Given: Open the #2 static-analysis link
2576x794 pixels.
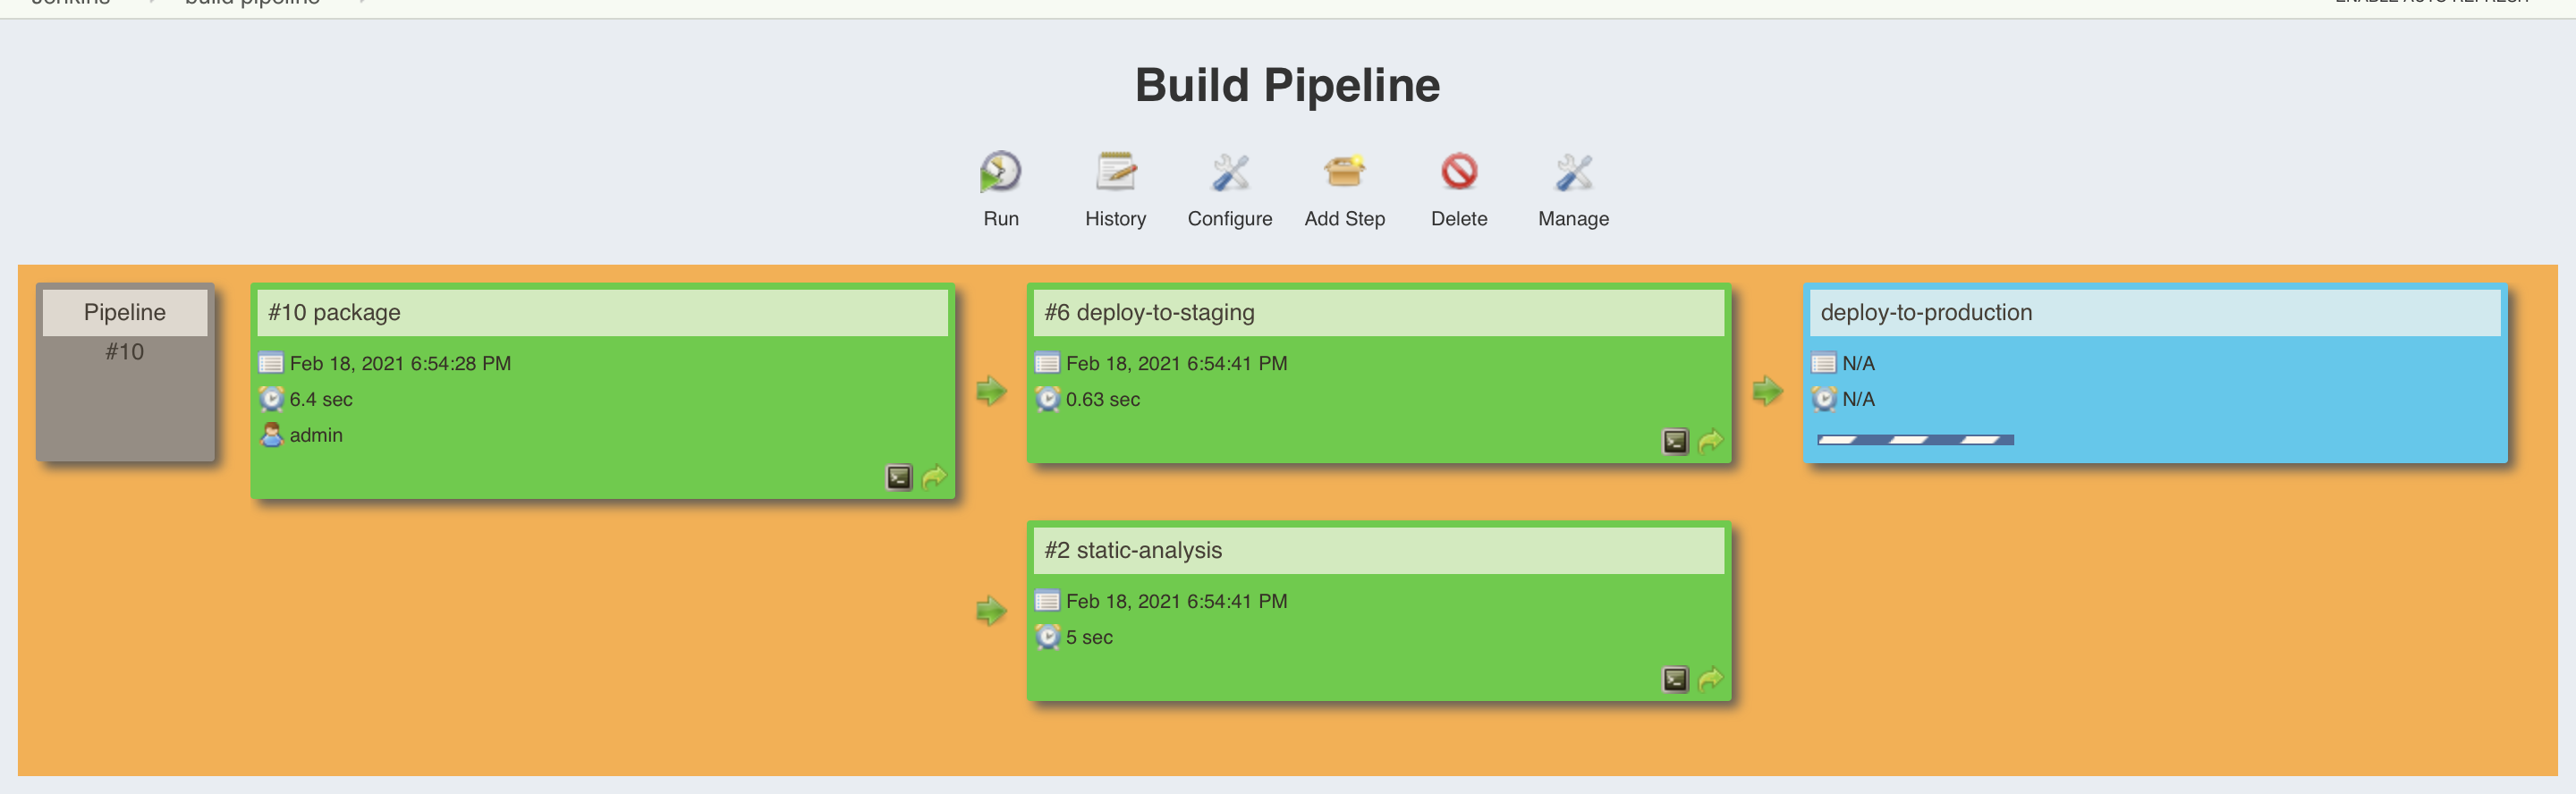Looking at the screenshot, I should pyautogui.click(x=1133, y=551).
